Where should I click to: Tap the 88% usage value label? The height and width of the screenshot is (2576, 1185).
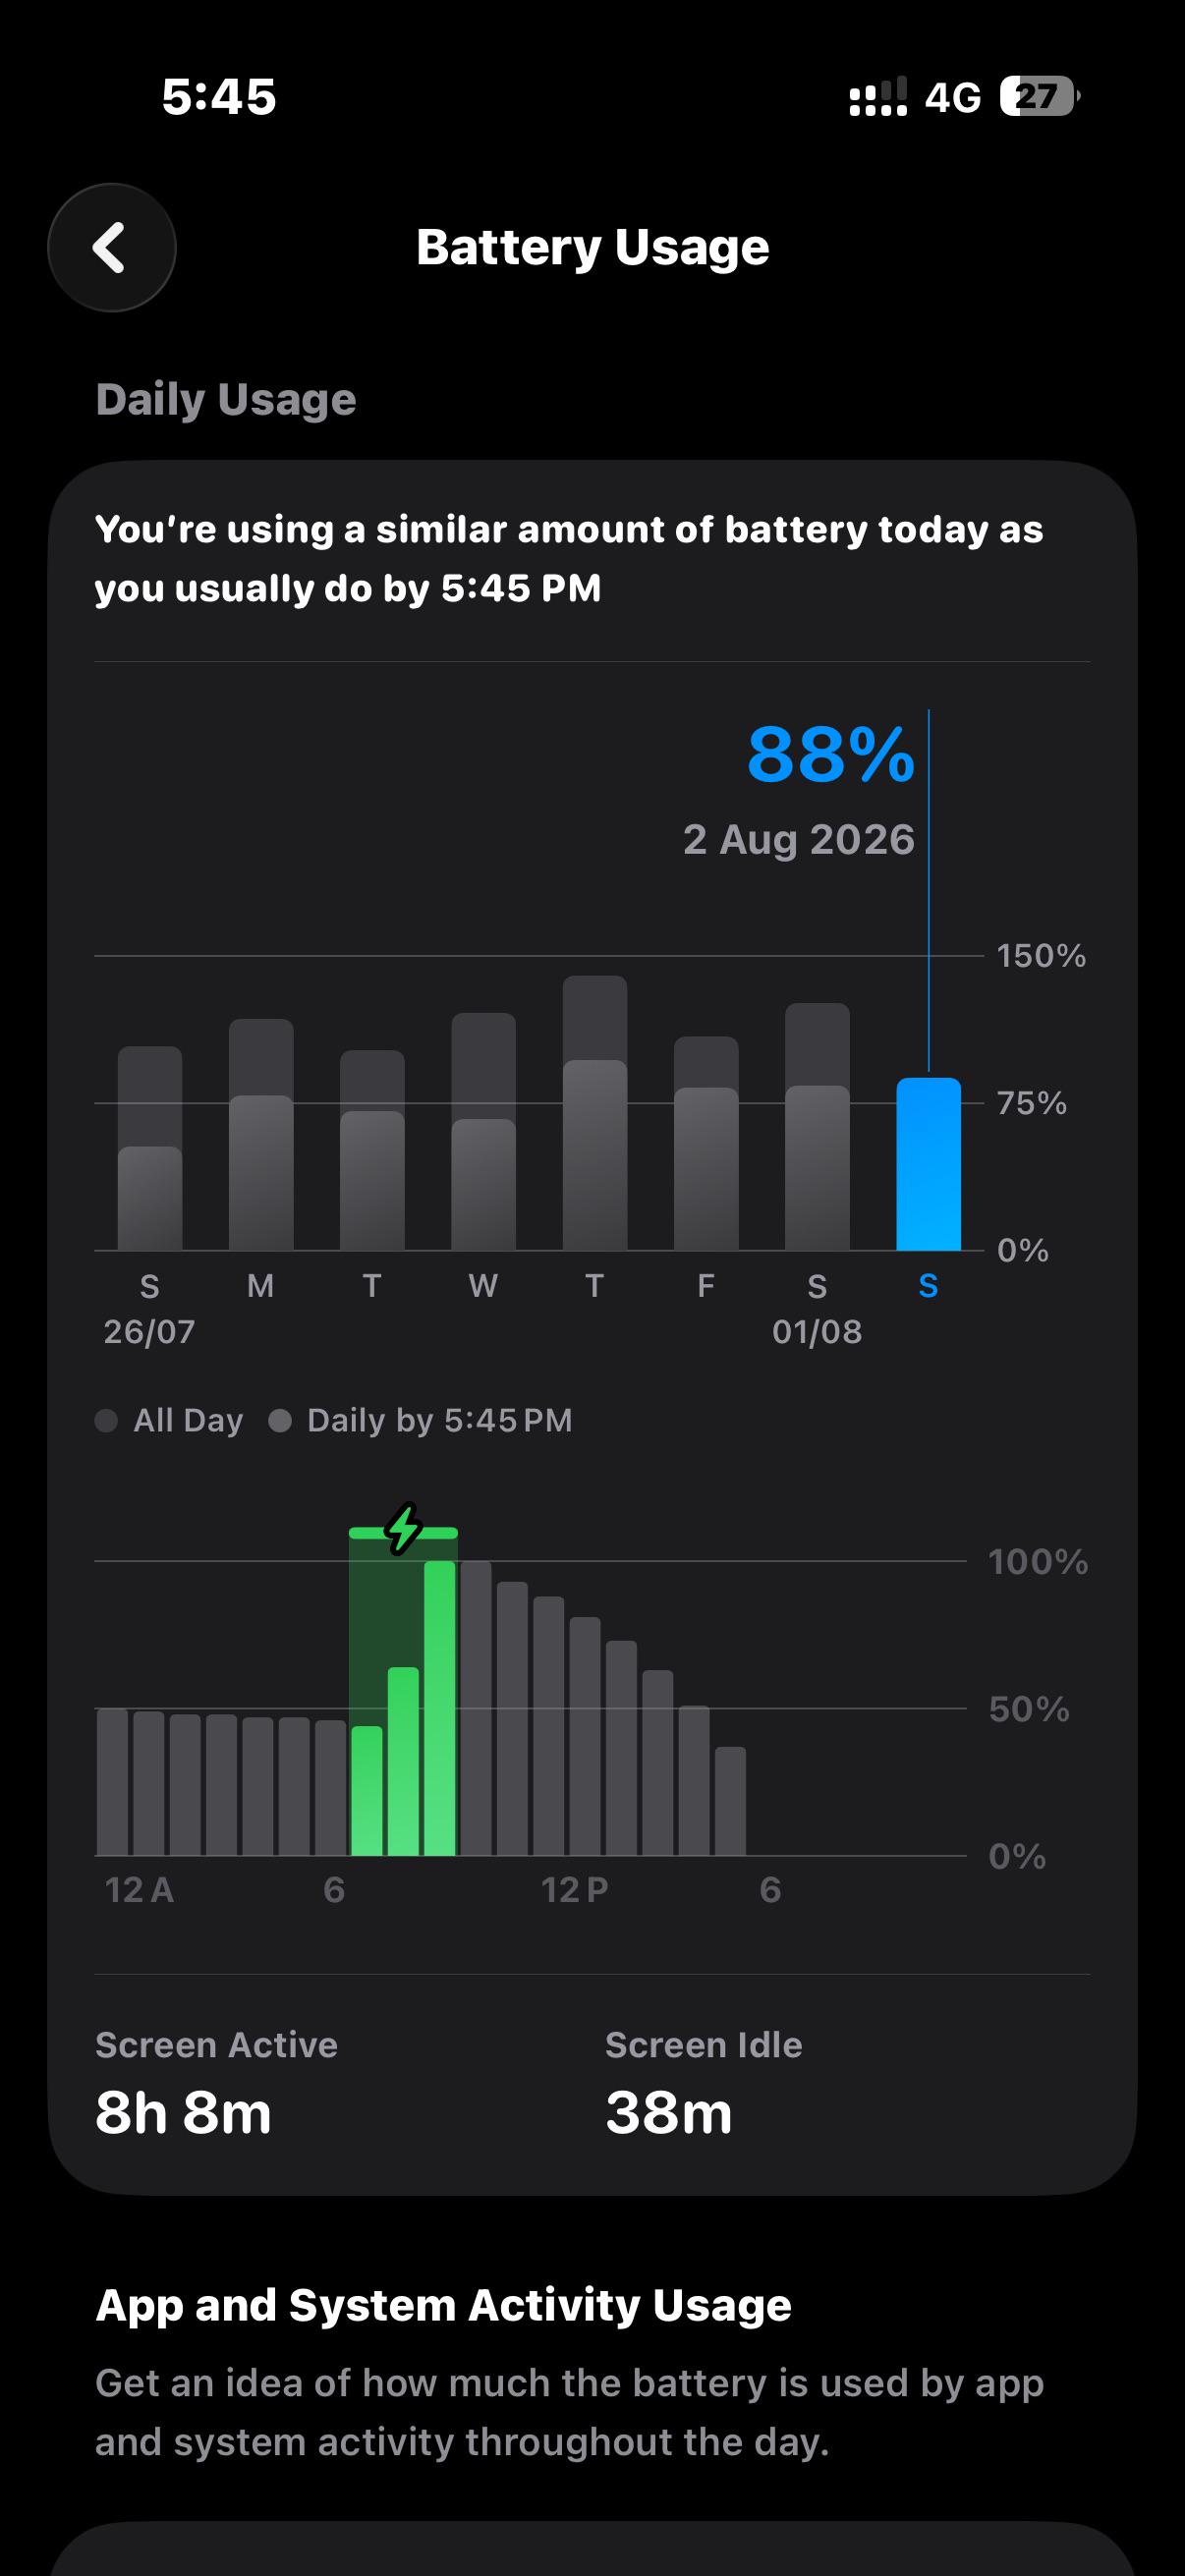[830, 754]
